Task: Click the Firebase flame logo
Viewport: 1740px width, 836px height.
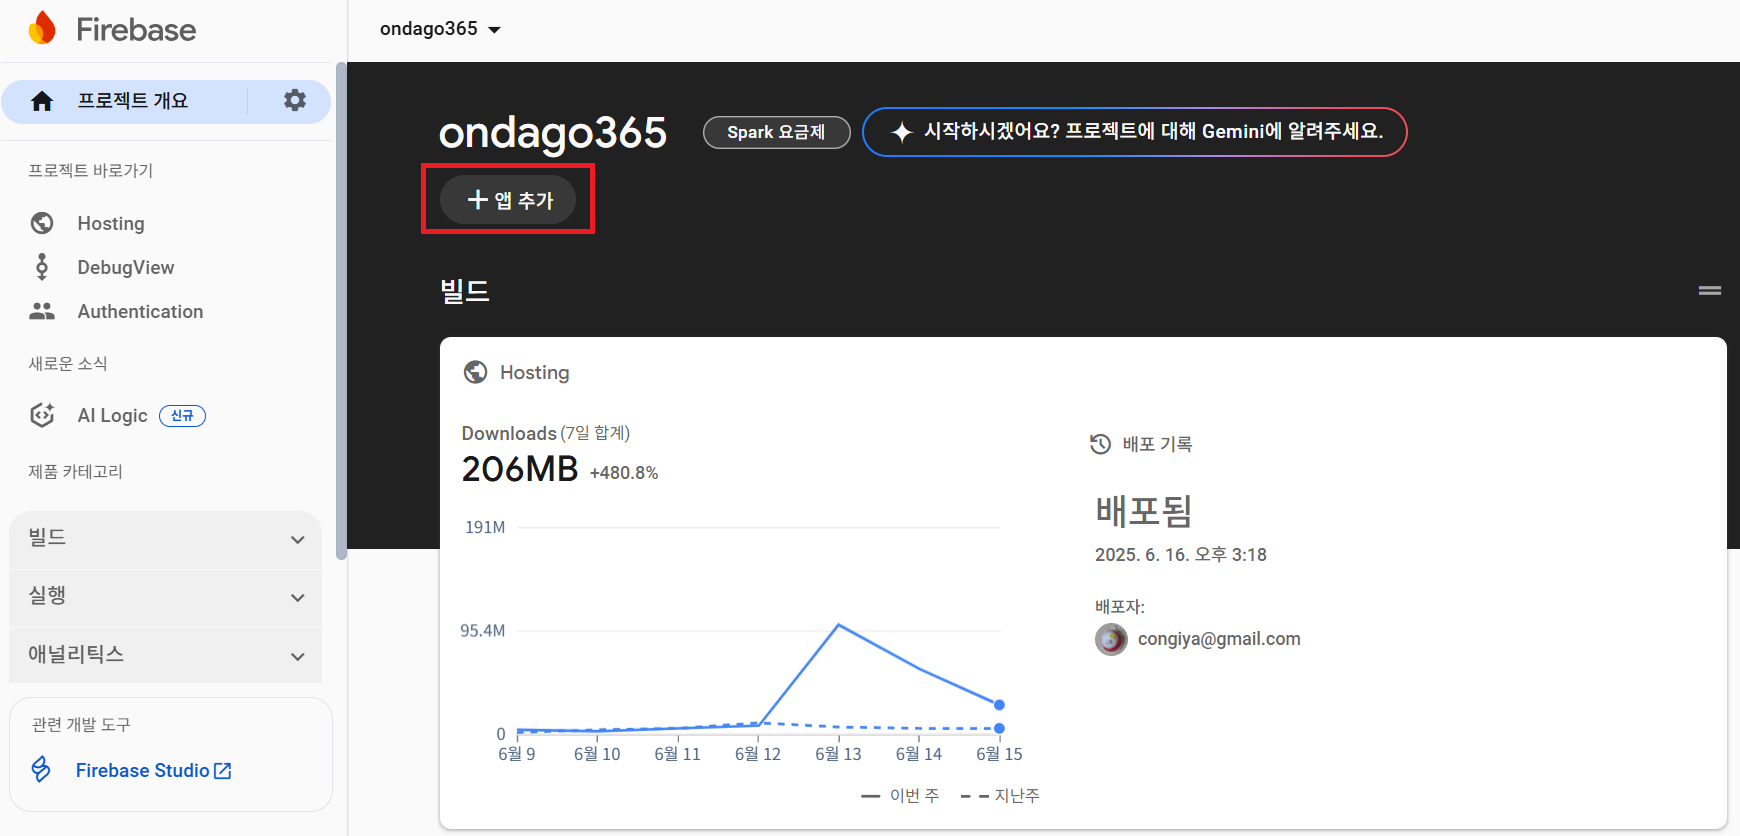Action: (42, 28)
